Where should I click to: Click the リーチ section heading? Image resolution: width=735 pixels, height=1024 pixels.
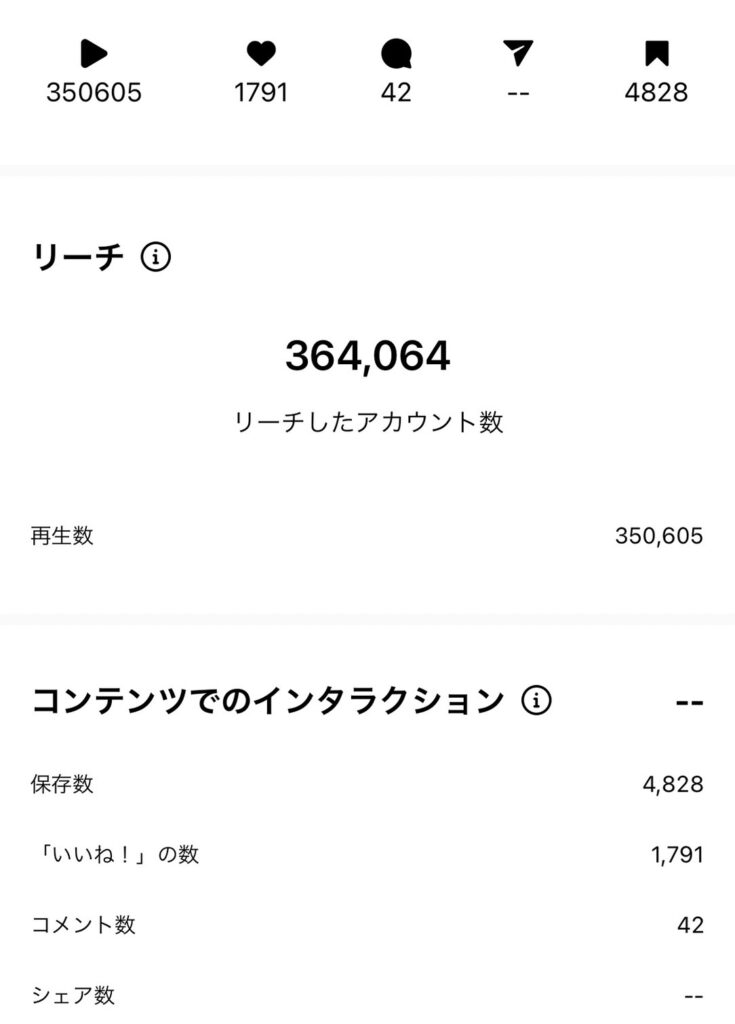(78, 257)
